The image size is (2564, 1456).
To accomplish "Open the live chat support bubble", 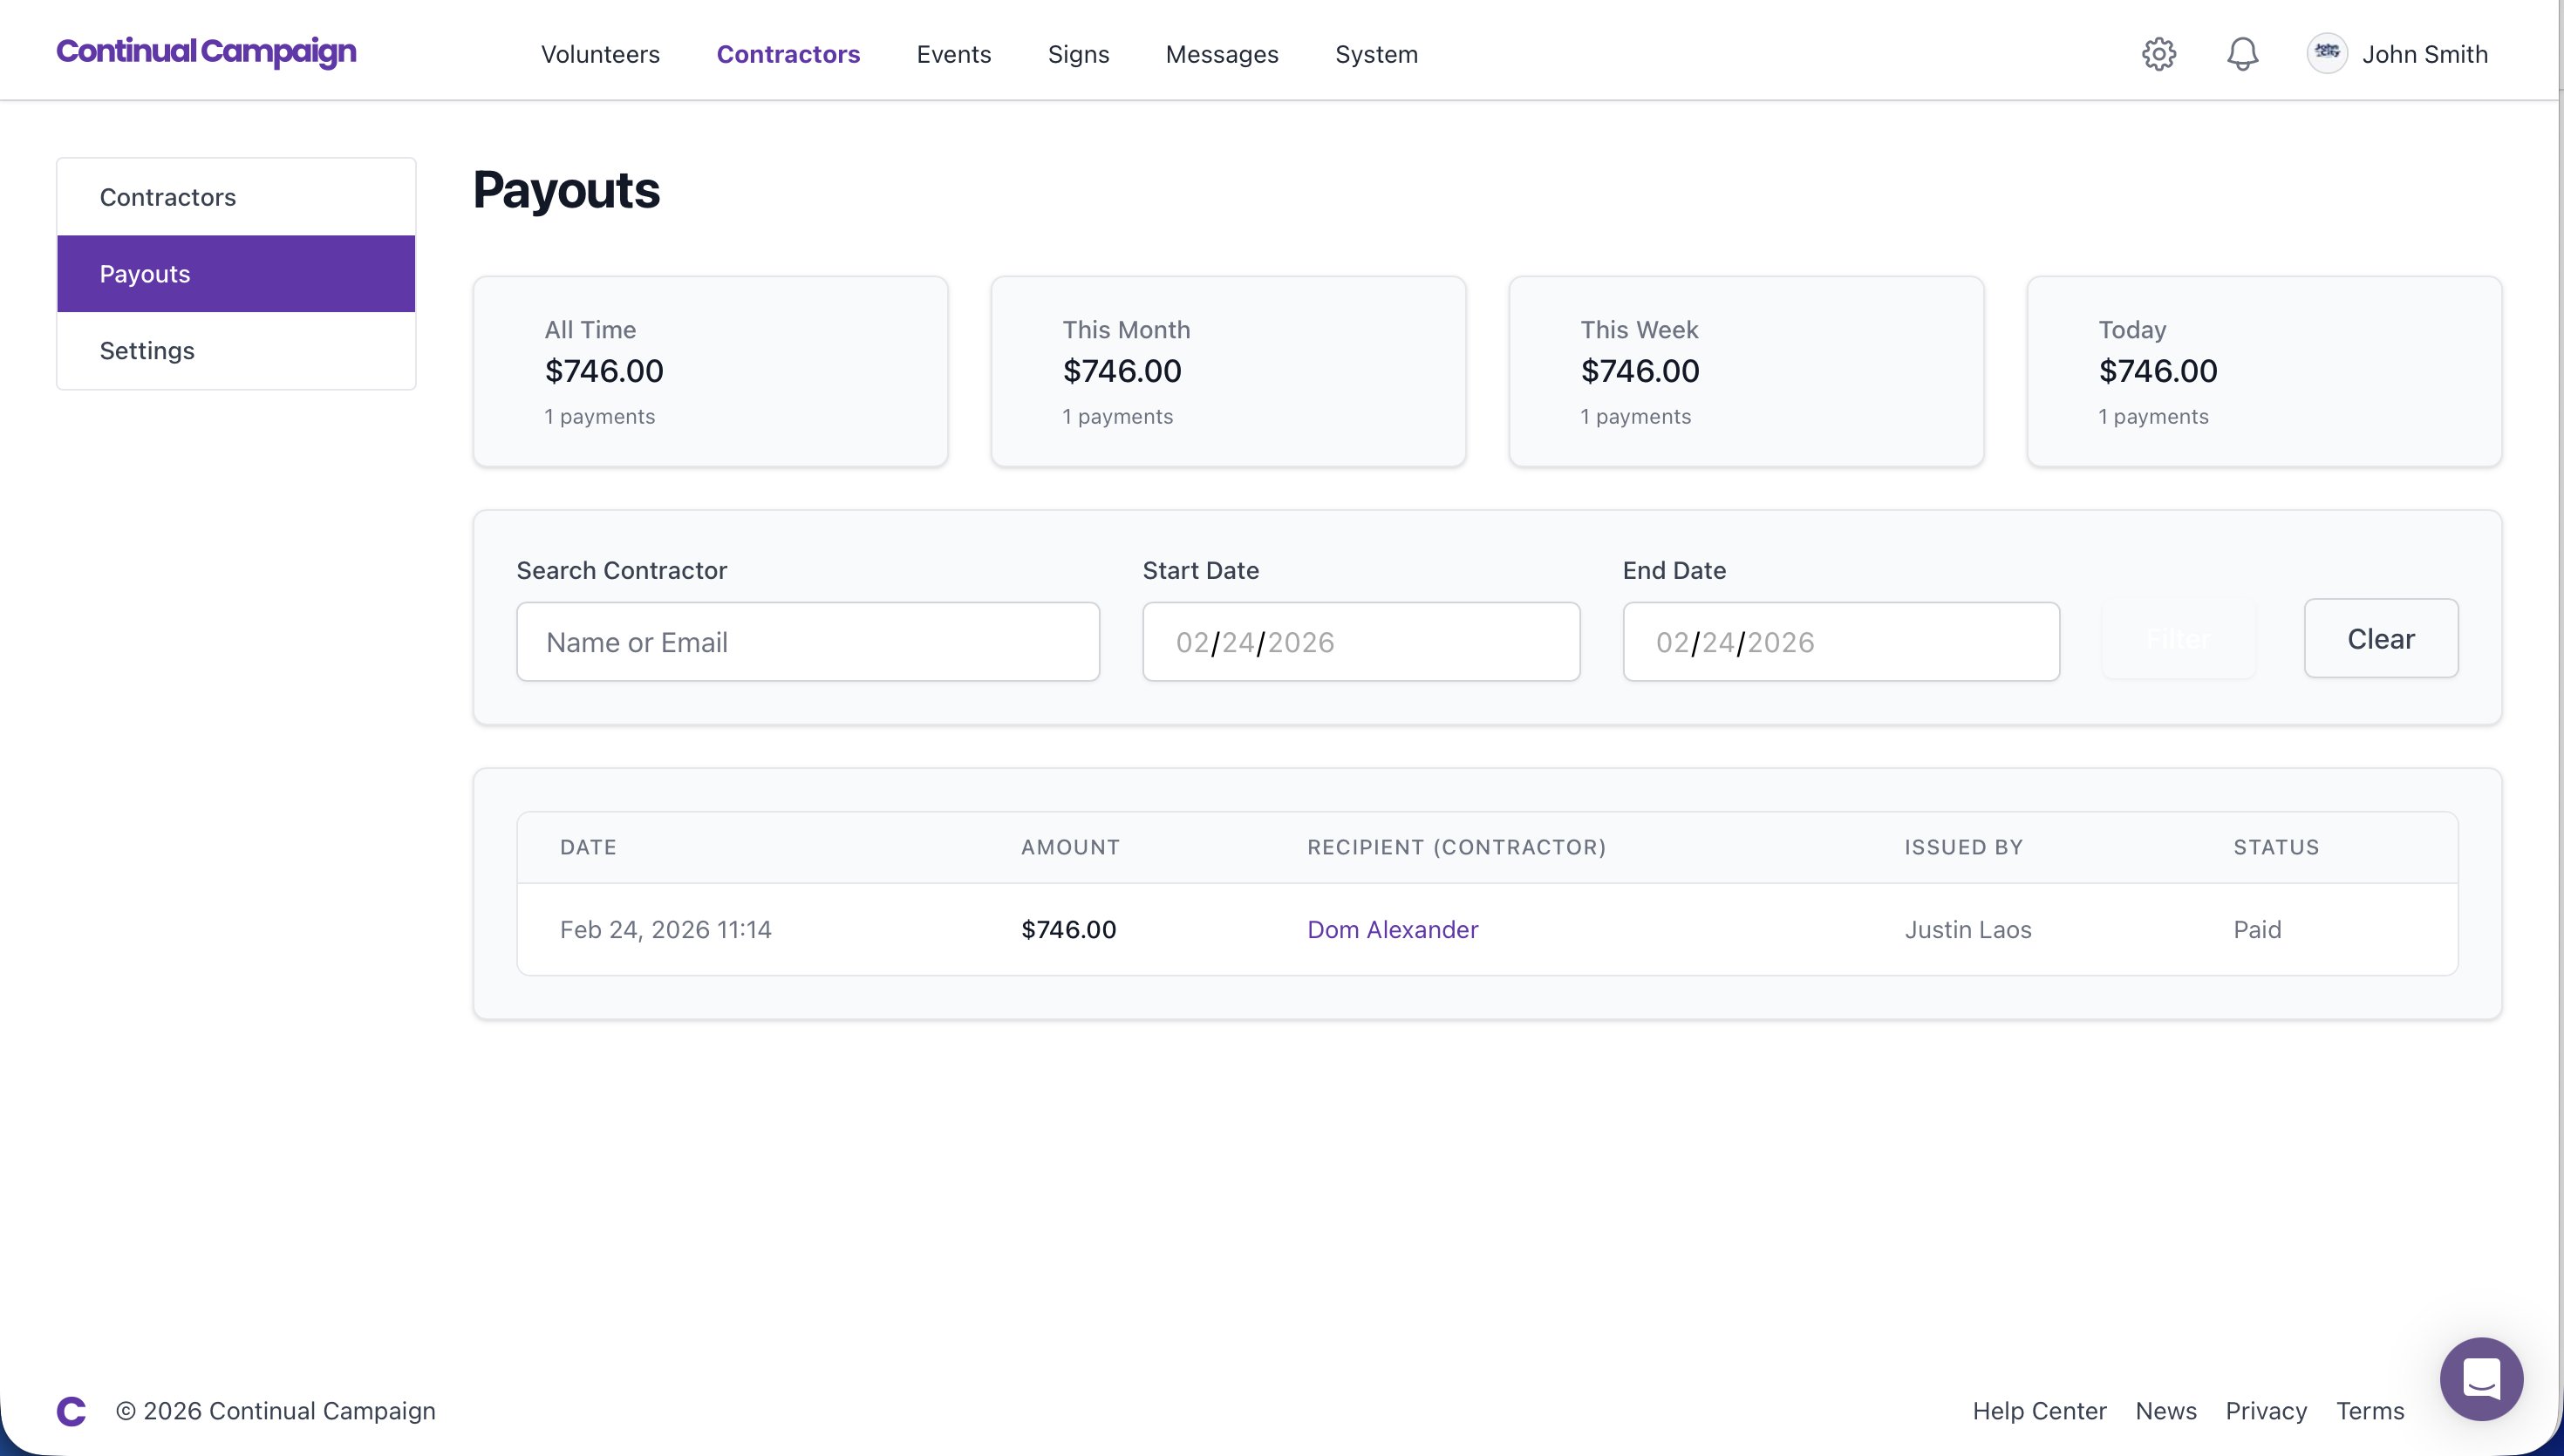I will 2481,1379.
